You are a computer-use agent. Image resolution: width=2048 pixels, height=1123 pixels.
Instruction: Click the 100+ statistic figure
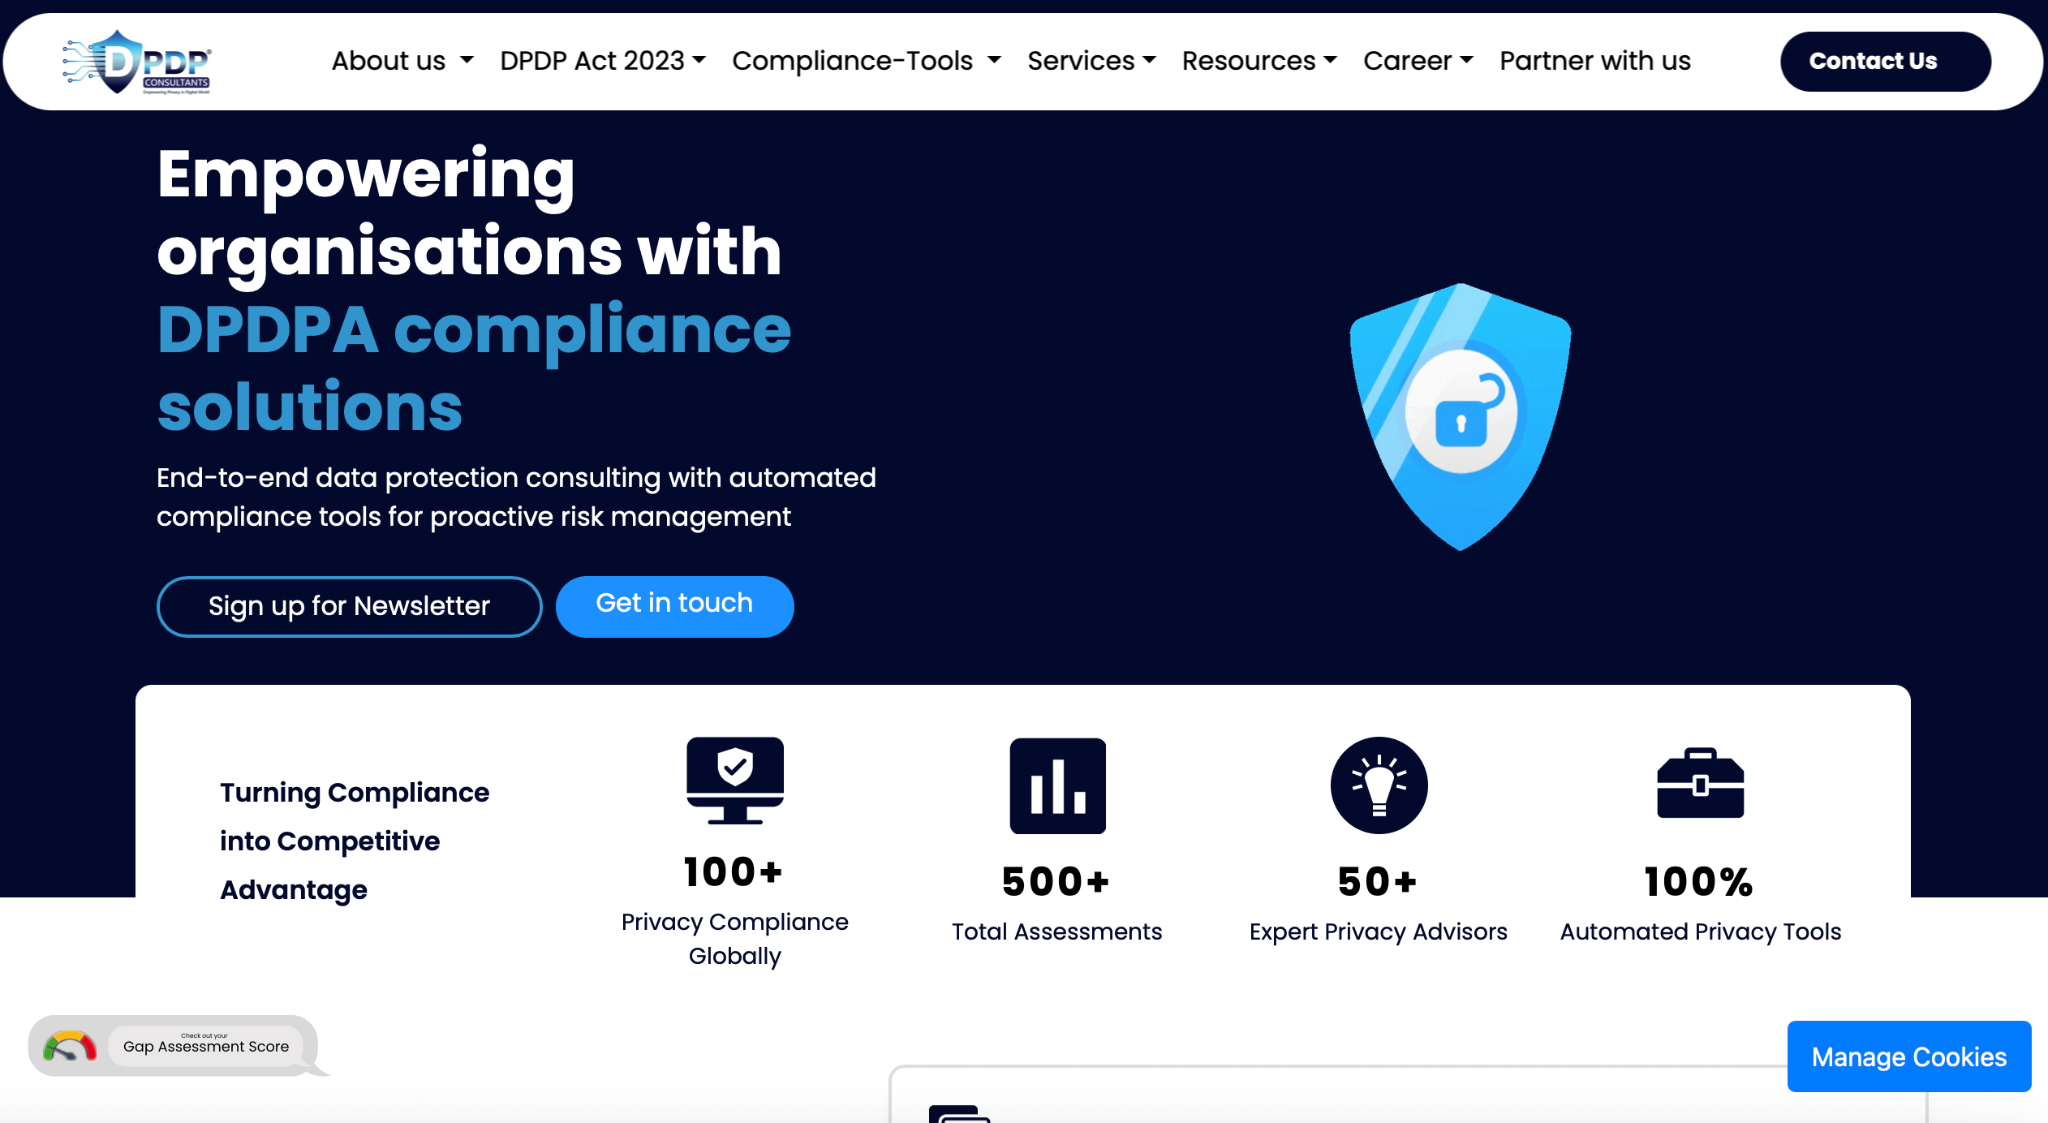tap(734, 872)
